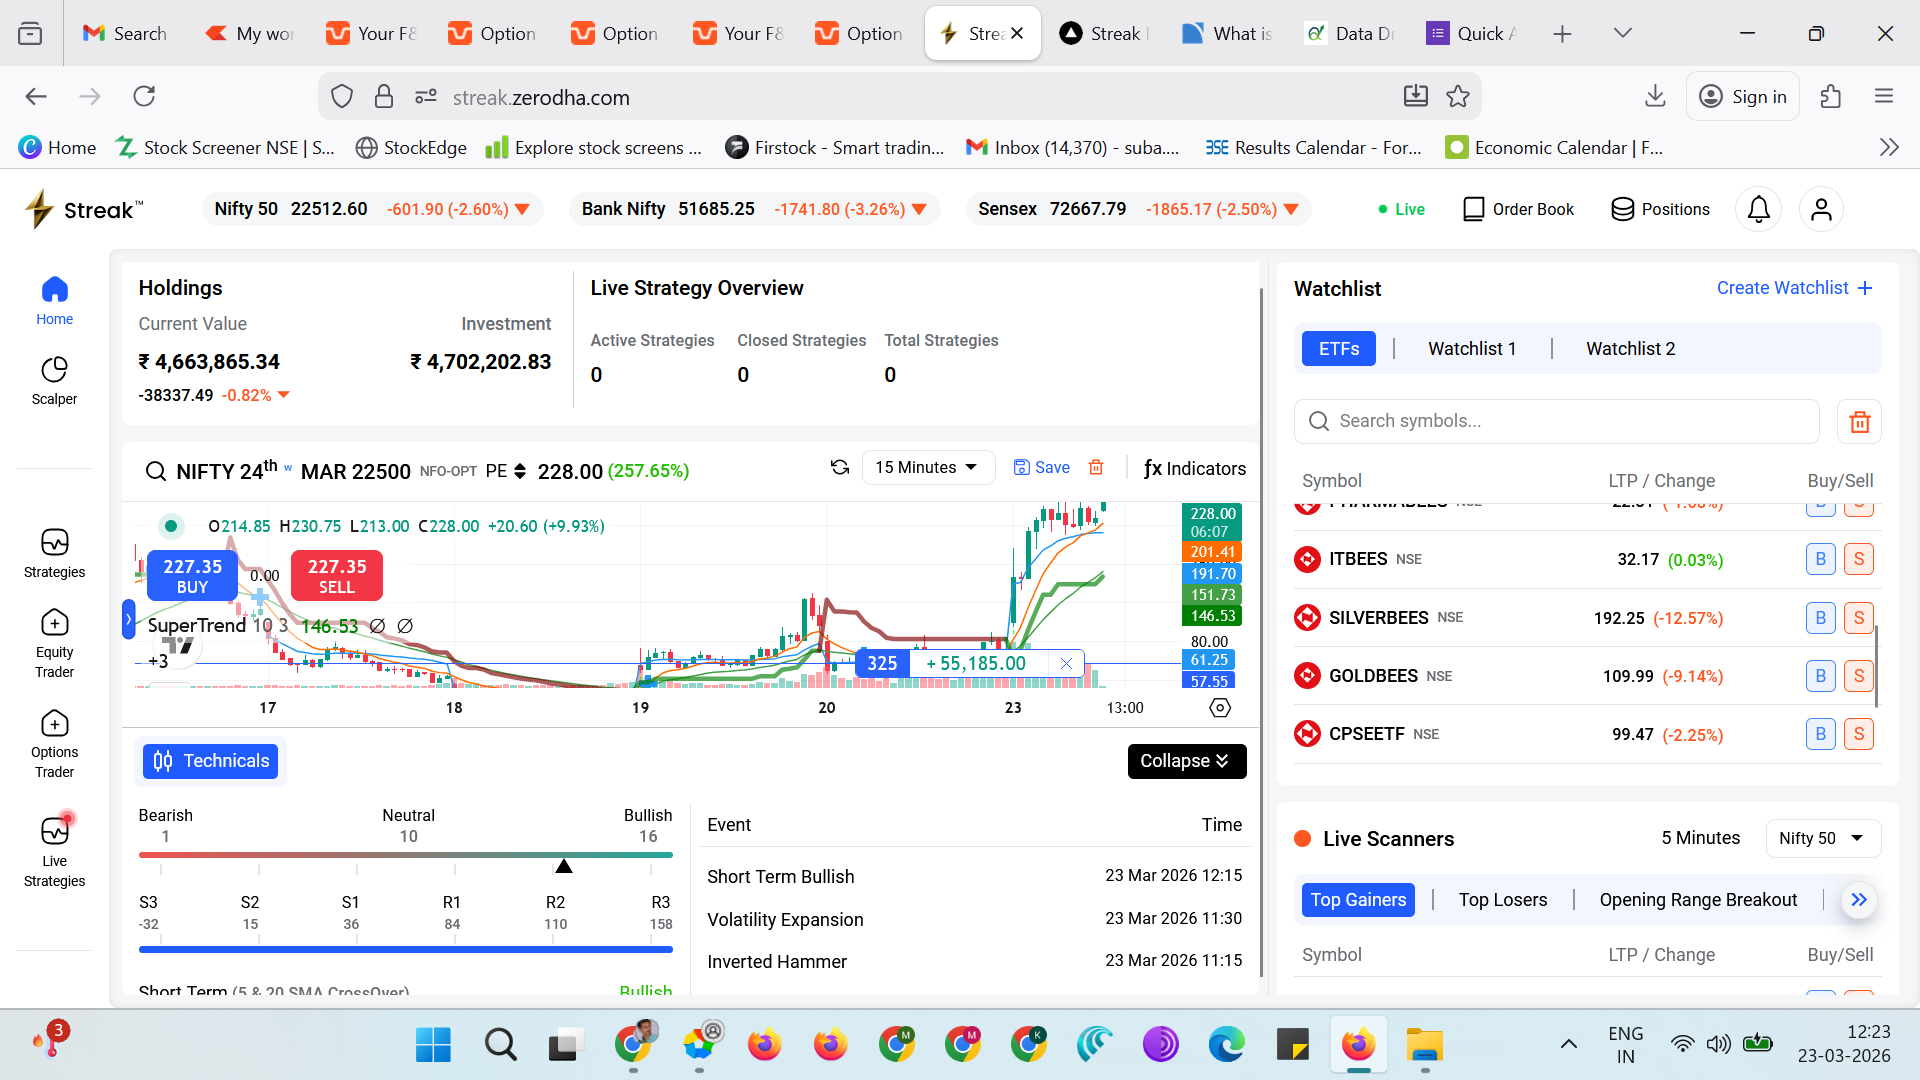Open the 15 Minutes interval dropdown
The image size is (1920, 1080).
(927, 468)
